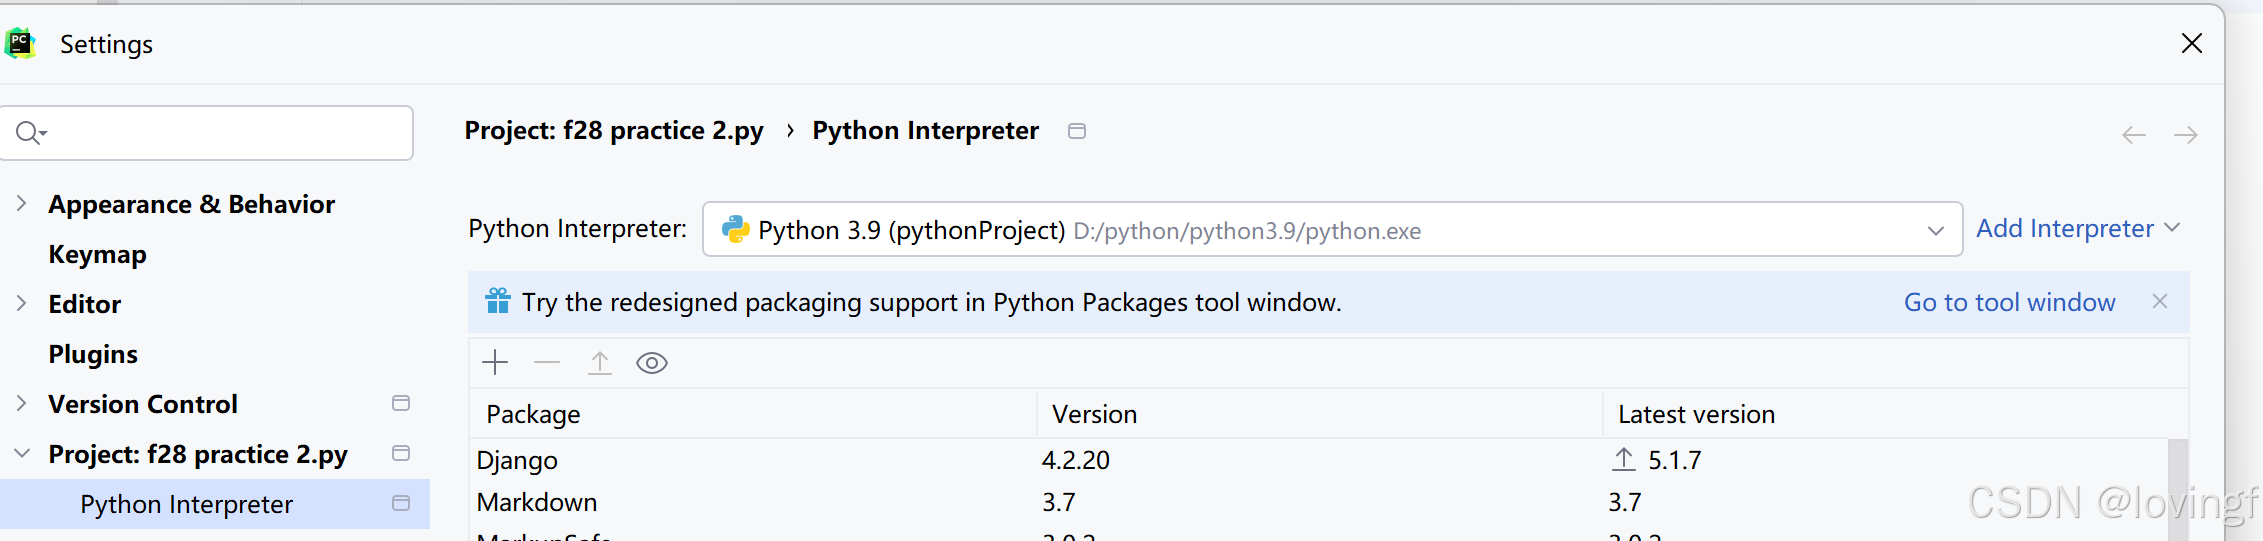Click the navigate back arrow
2263x541 pixels.
[x=2133, y=135]
